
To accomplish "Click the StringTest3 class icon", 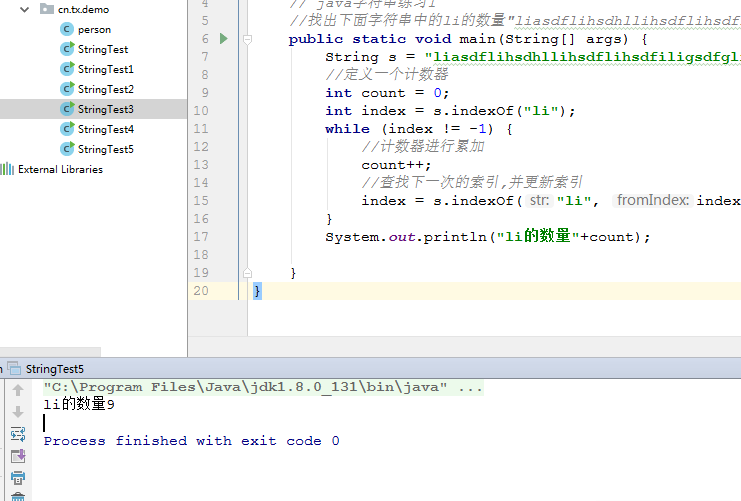I will coord(67,109).
